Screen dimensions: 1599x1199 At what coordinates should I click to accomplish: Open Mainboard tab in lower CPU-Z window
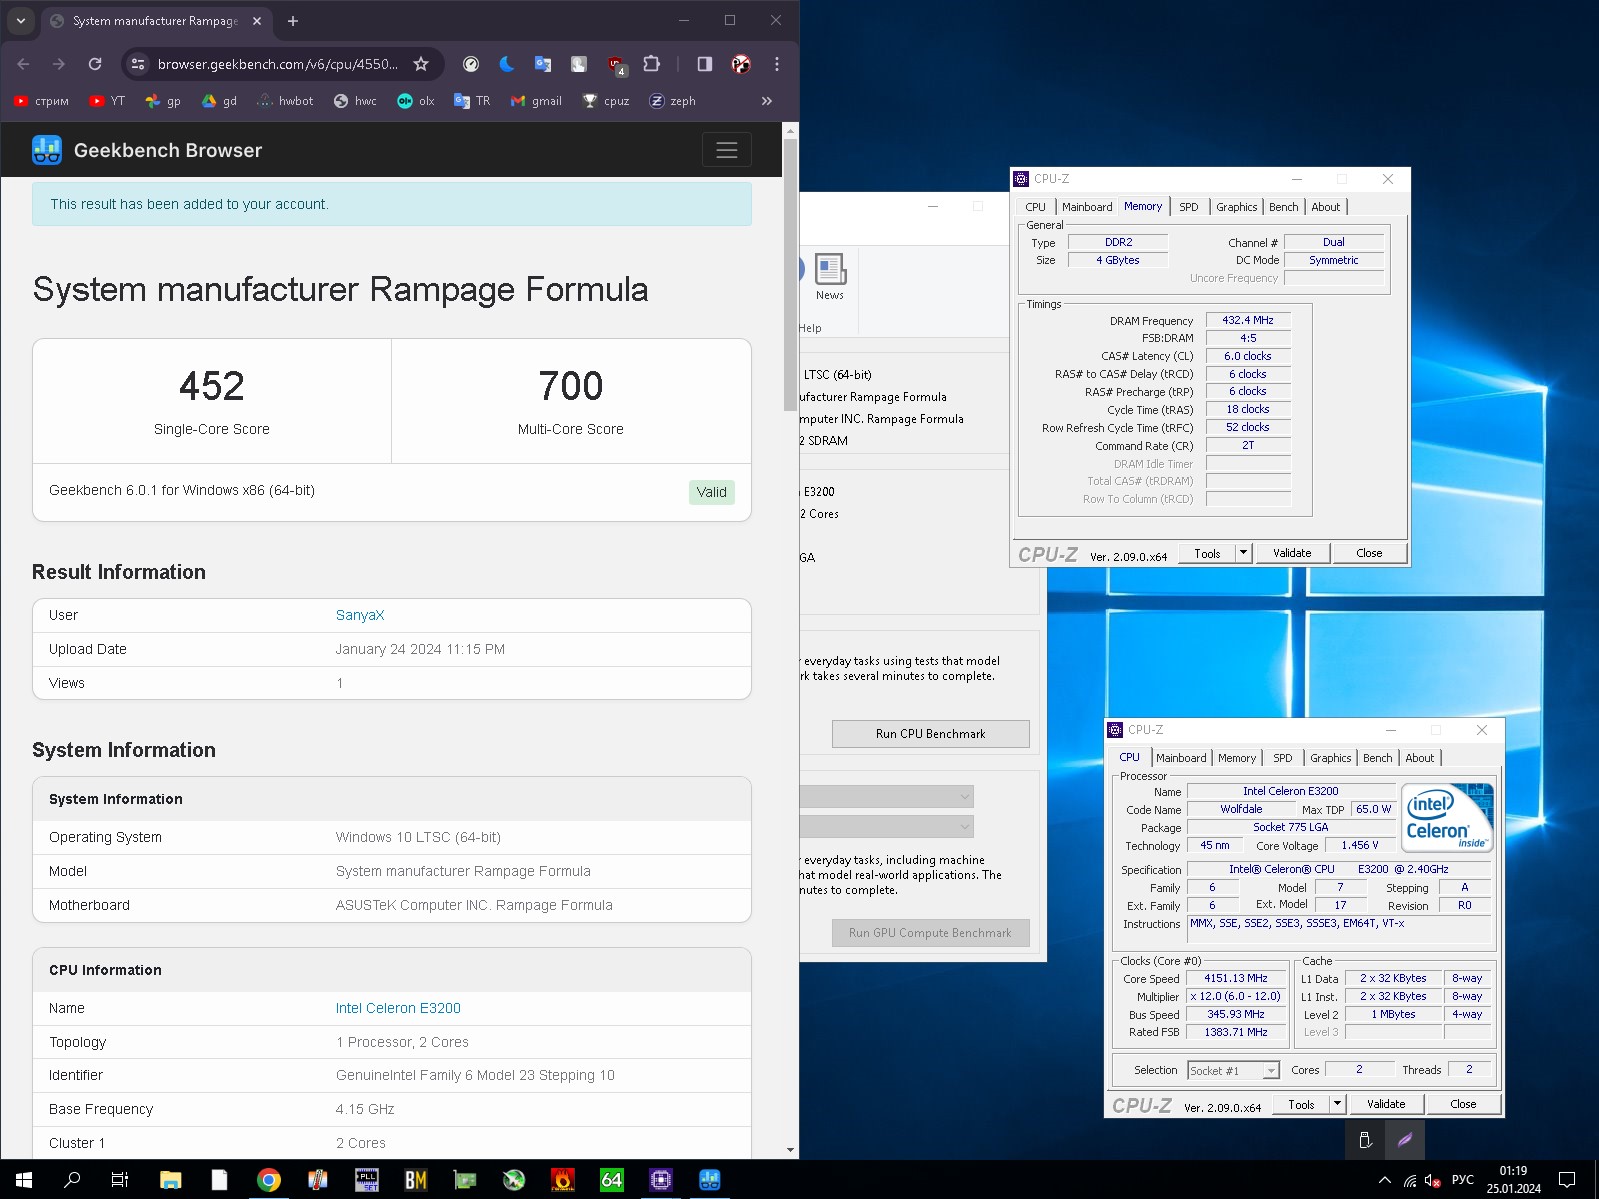coord(1181,758)
